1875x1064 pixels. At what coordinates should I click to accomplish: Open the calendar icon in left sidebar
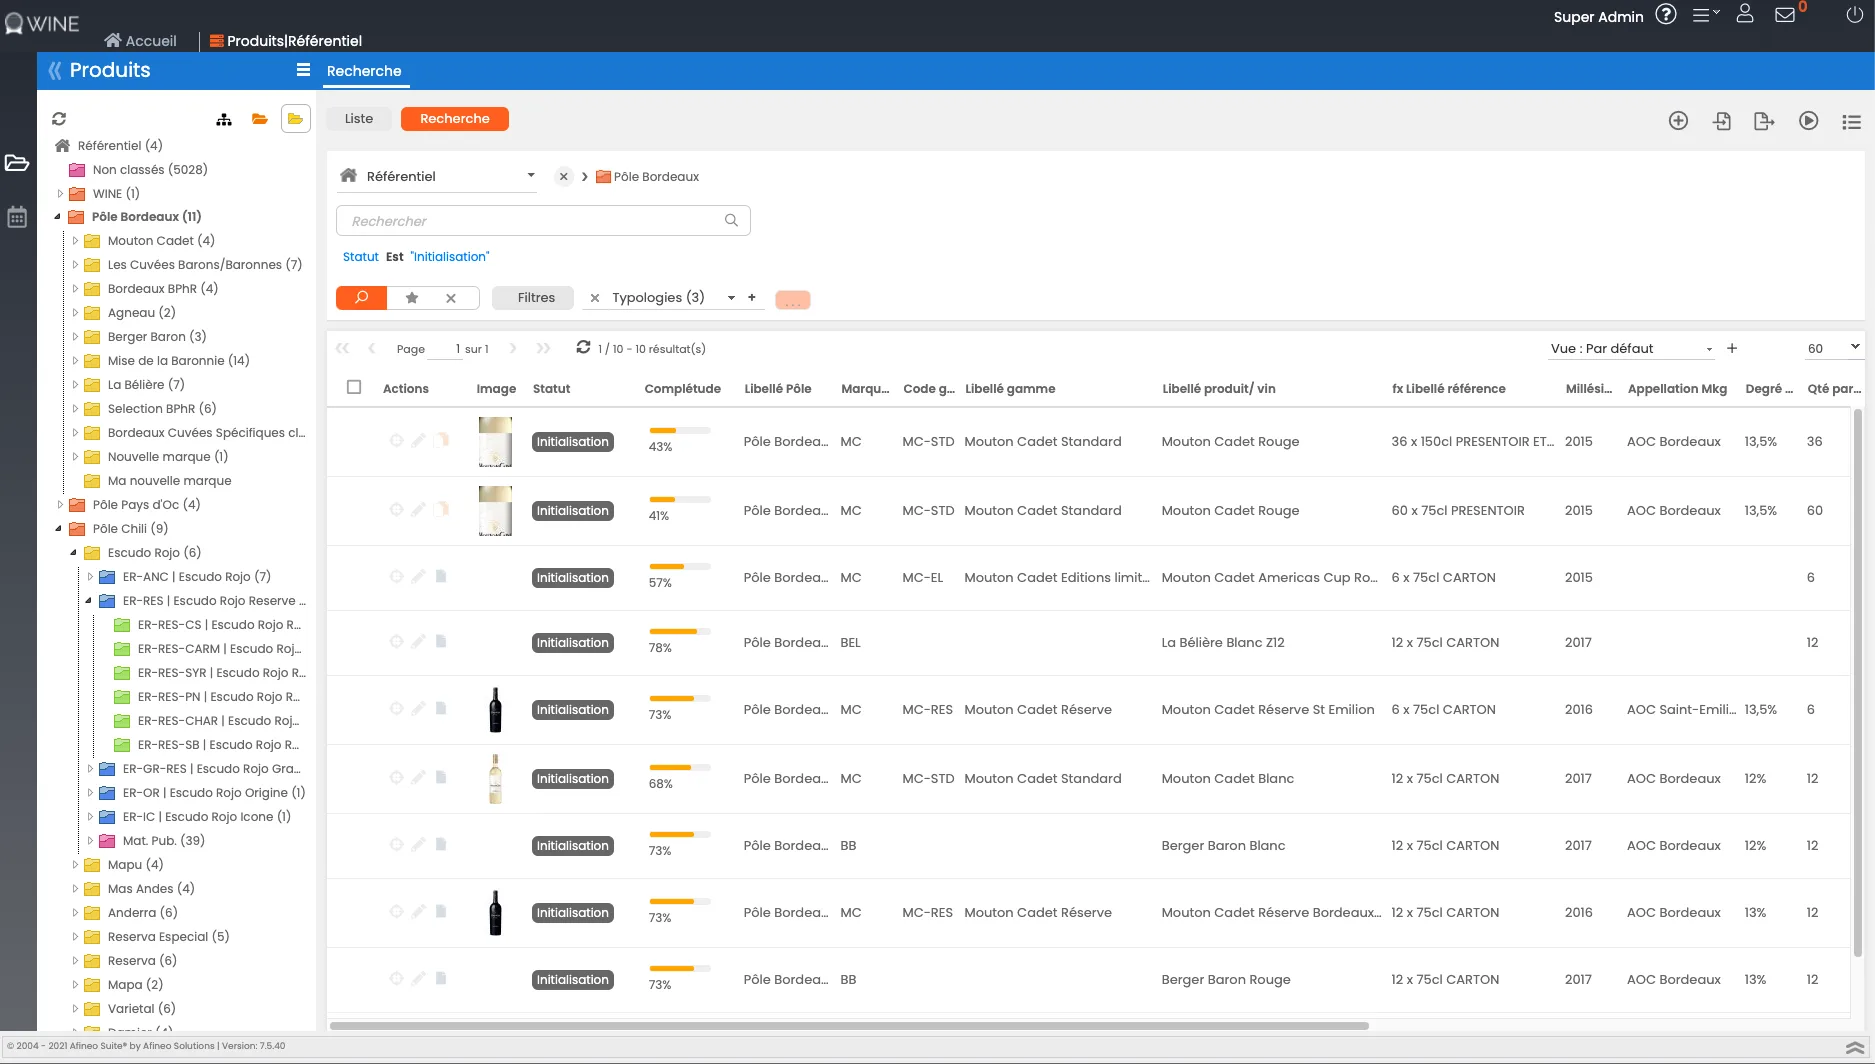point(17,216)
